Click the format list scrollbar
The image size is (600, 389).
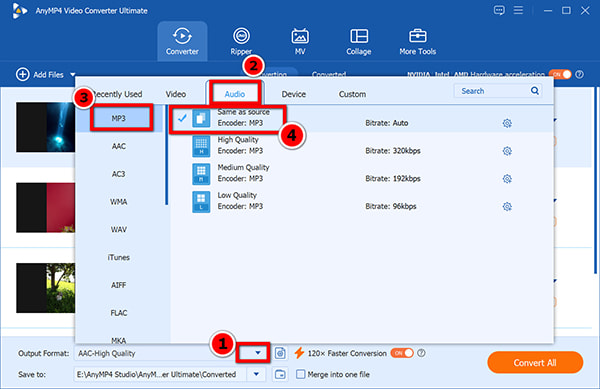coord(166,155)
